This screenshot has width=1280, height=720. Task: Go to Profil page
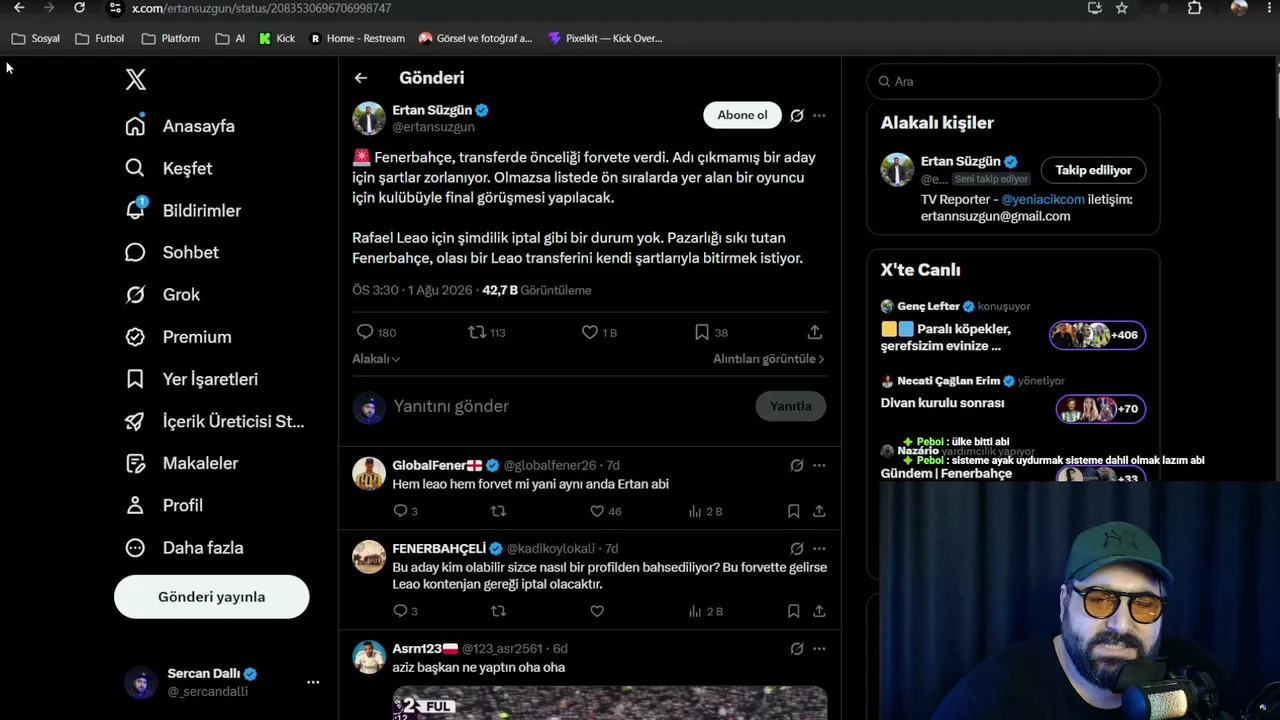[x=163, y=505]
